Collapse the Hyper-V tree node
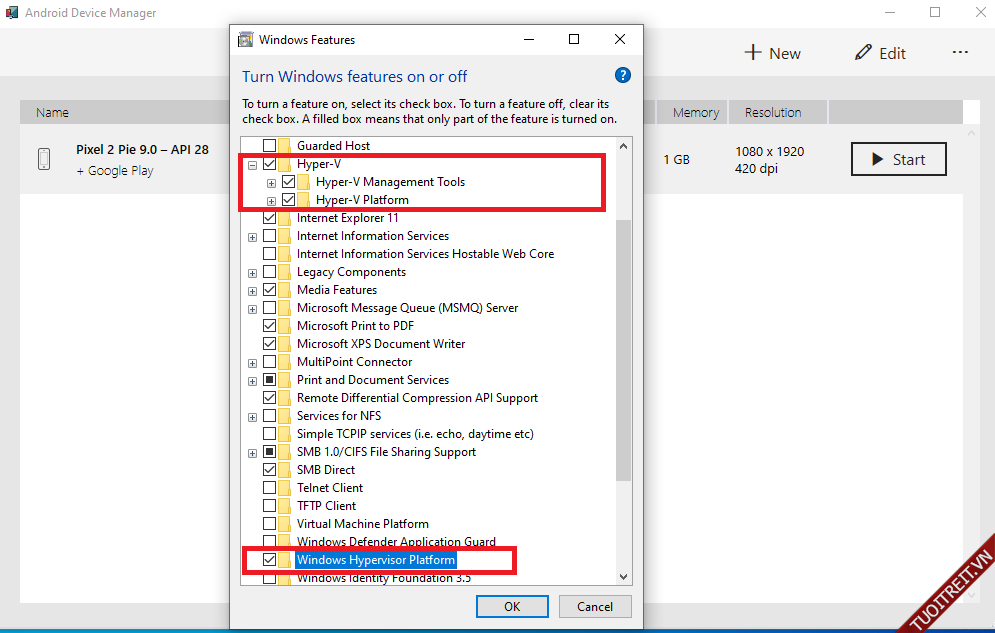This screenshot has height=633, width=995. [x=253, y=164]
